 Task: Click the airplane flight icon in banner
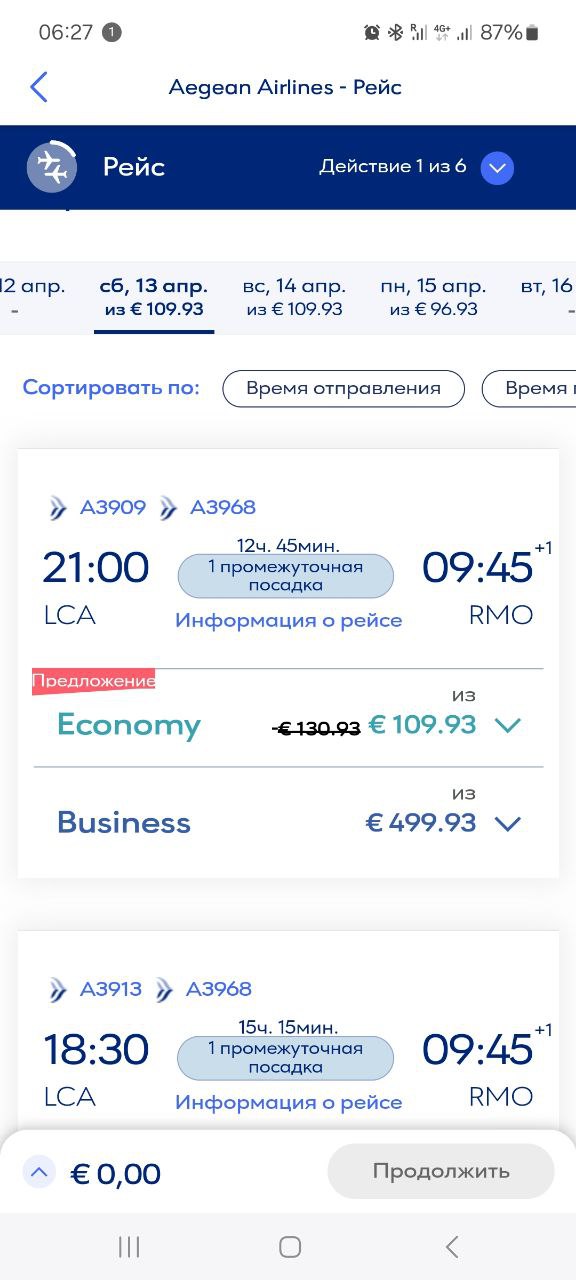[x=52, y=167]
